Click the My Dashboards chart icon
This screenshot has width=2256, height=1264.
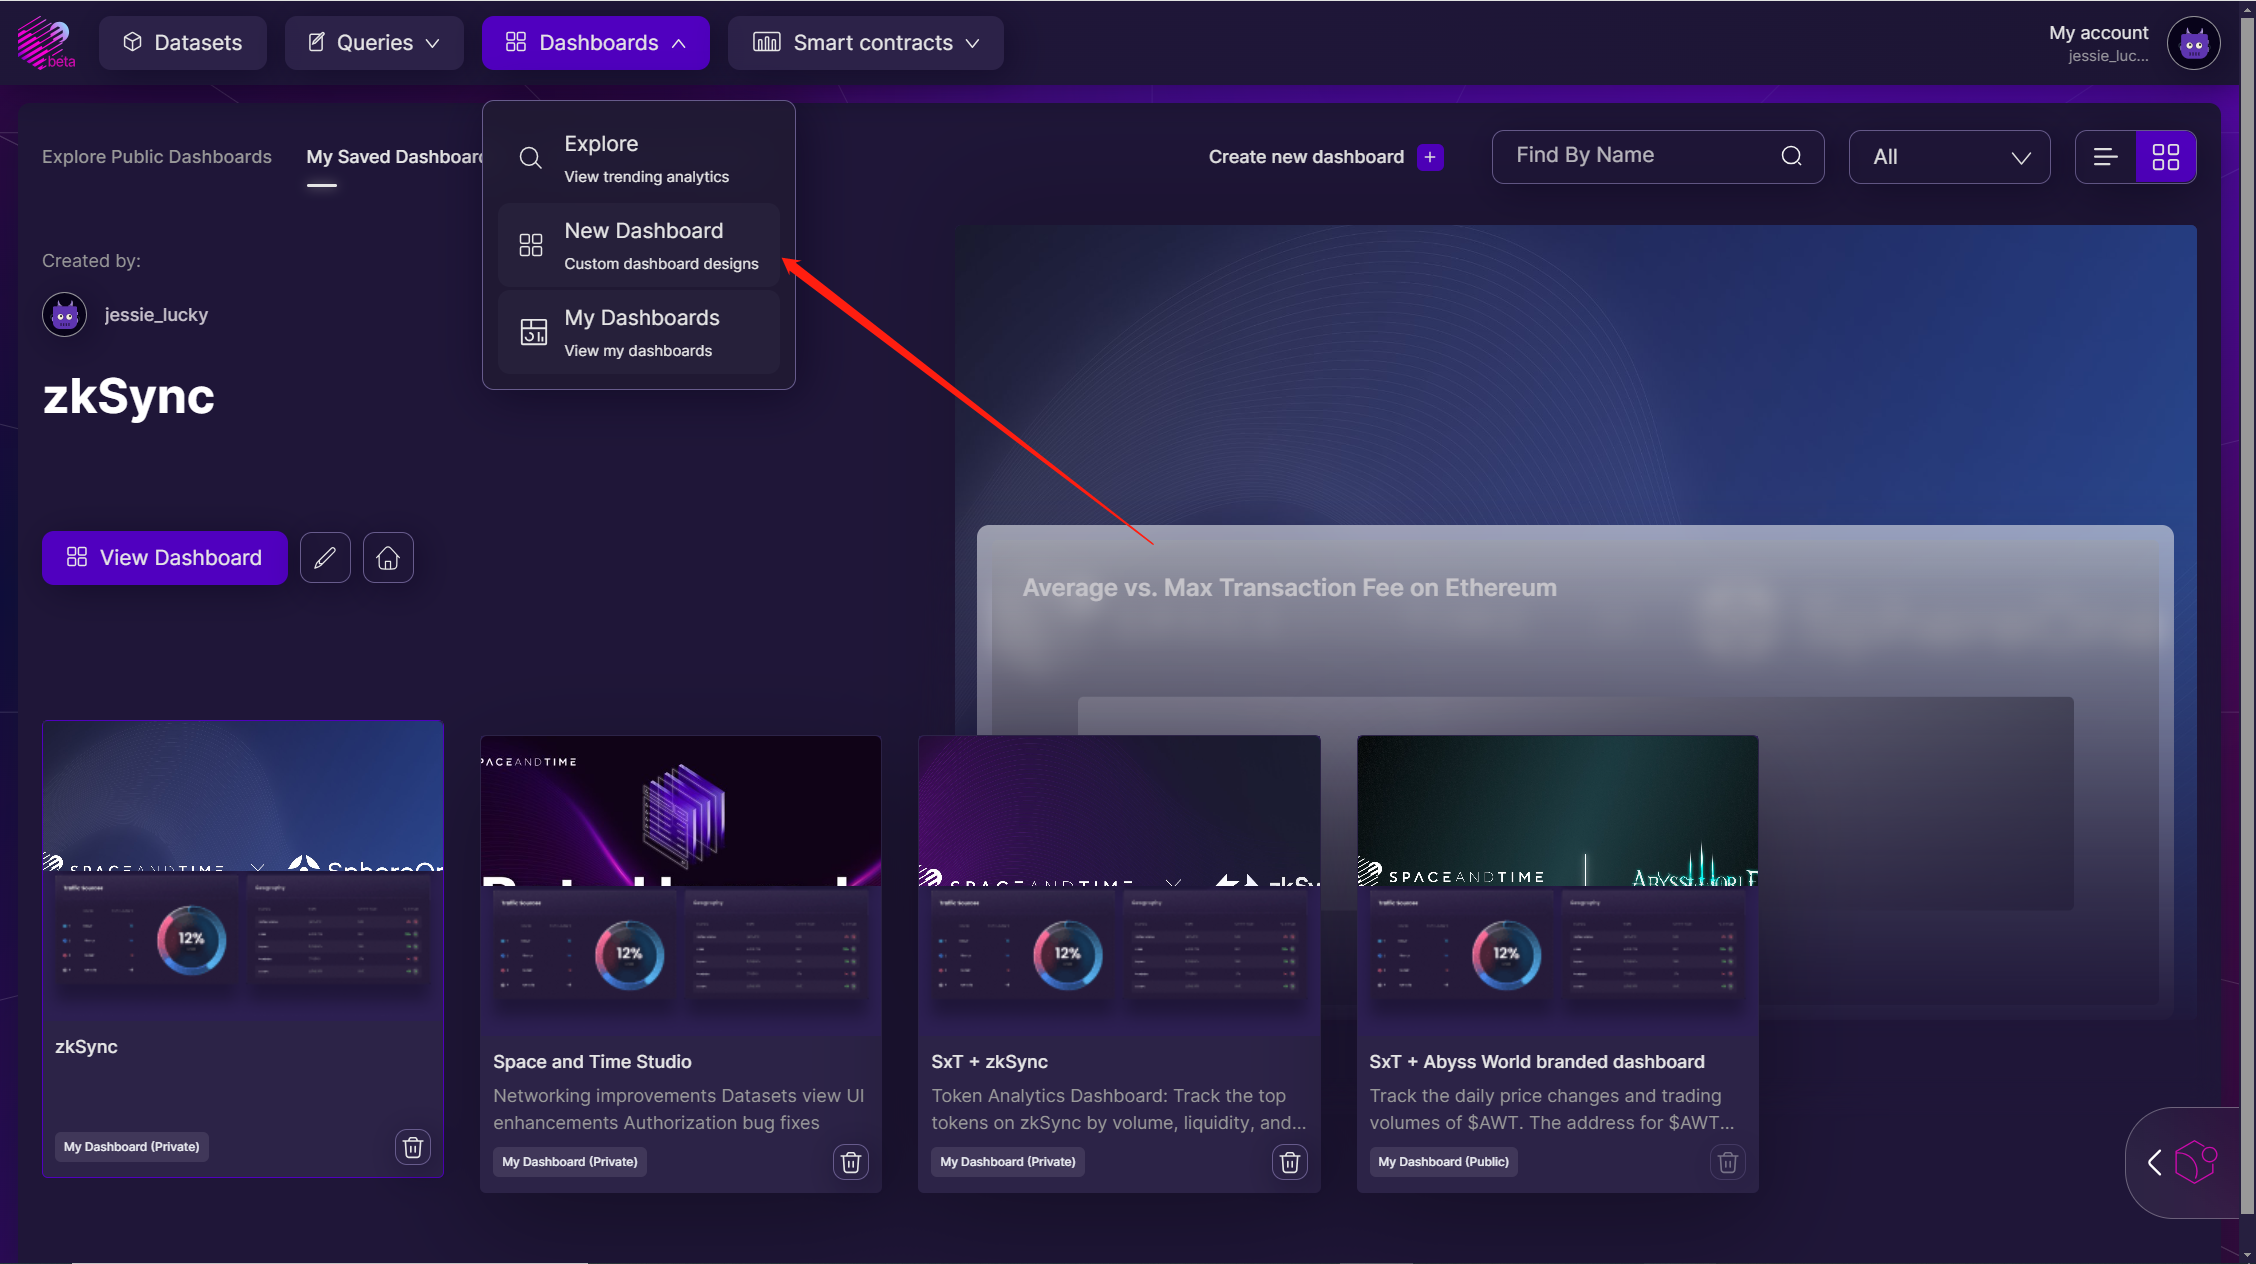pyautogui.click(x=534, y=332)
